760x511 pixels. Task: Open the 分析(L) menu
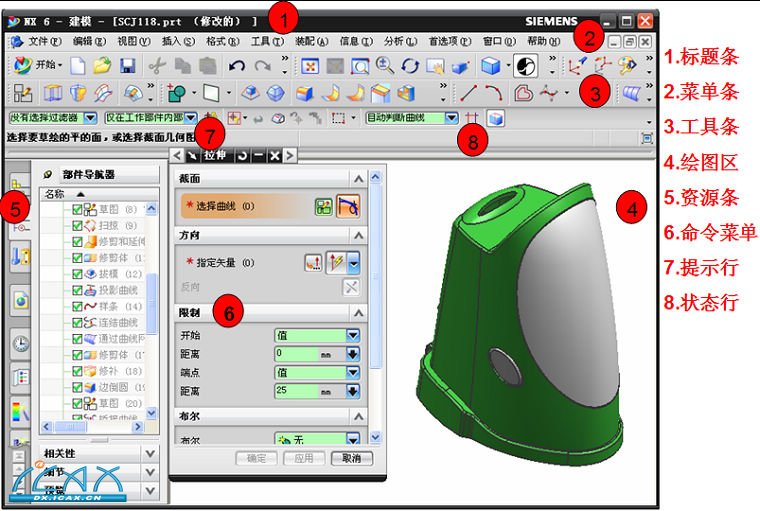tap(400, 42)
